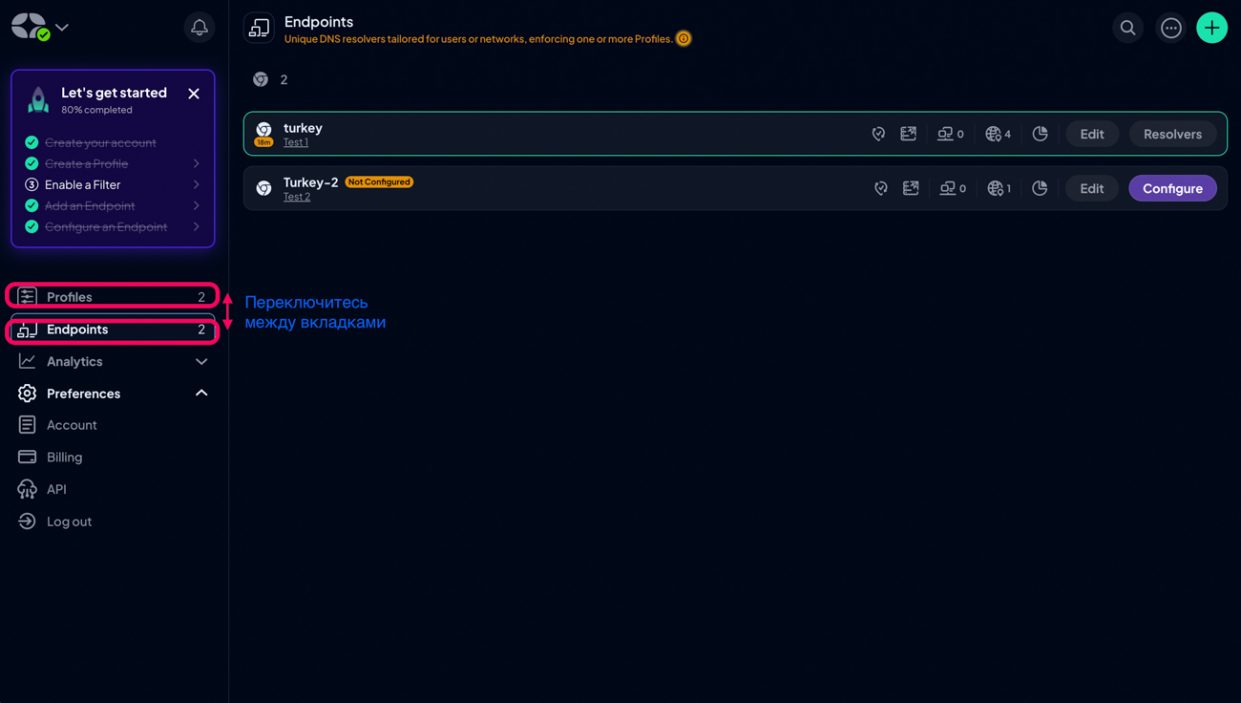
Task: Open the Test 1 profile link
Action: (x=296, y=143)
